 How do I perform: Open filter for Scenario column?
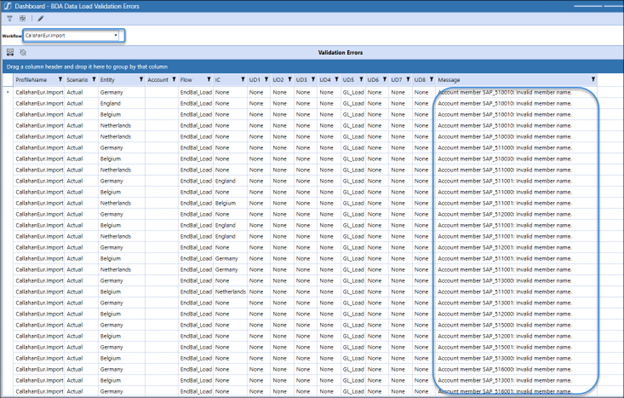click(x=94, y=80)
